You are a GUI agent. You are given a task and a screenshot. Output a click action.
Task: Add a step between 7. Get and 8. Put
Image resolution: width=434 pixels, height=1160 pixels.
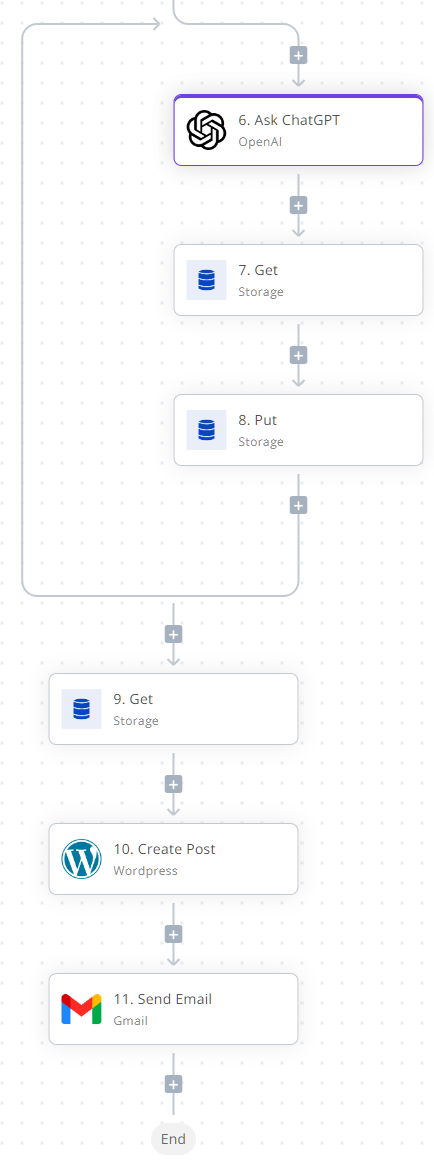(x=299, y=355)
